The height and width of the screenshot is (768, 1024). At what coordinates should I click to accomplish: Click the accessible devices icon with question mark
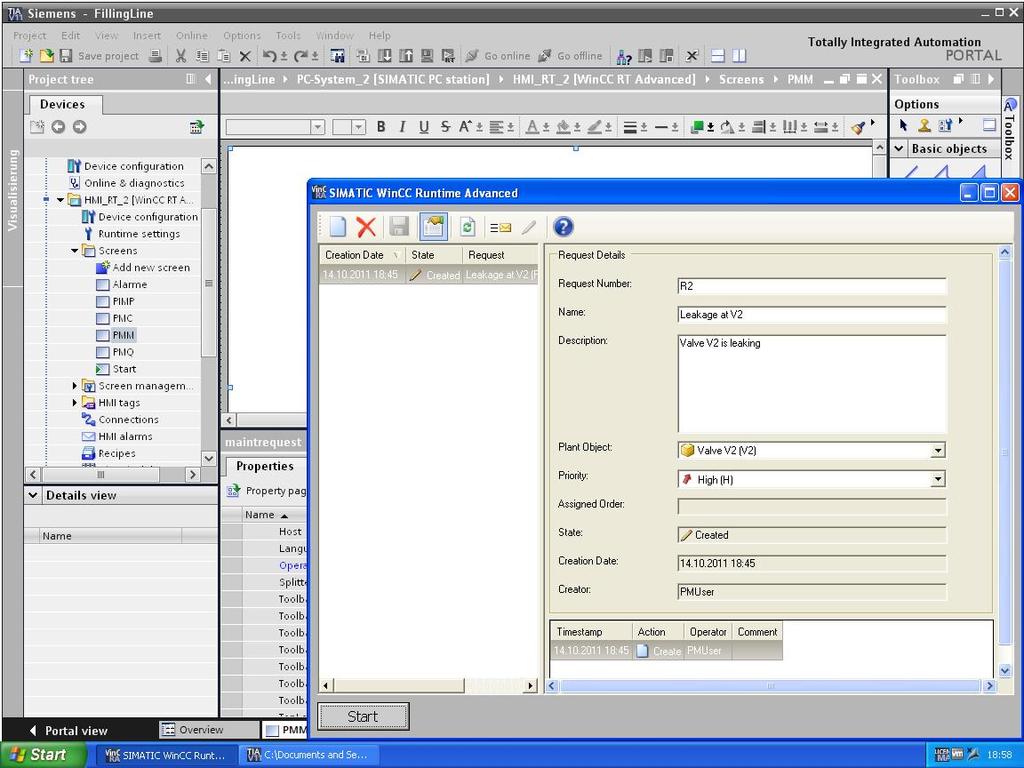[624, 57]
